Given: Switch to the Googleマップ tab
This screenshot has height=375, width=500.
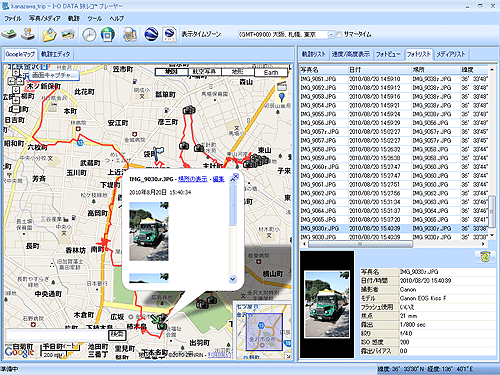Looking at the screenshot, I should point(20,54).
